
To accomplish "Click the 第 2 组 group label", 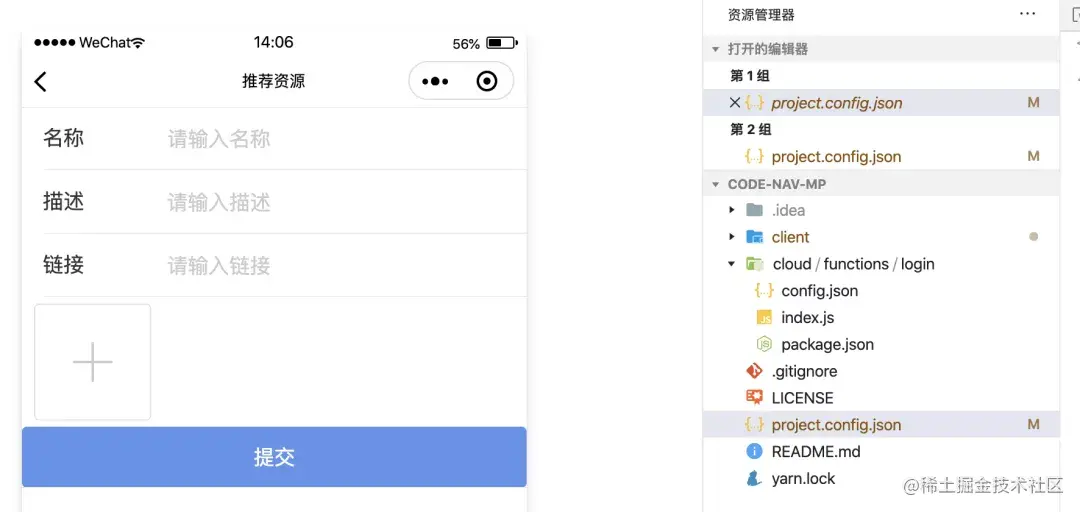I will click(751, 130).
